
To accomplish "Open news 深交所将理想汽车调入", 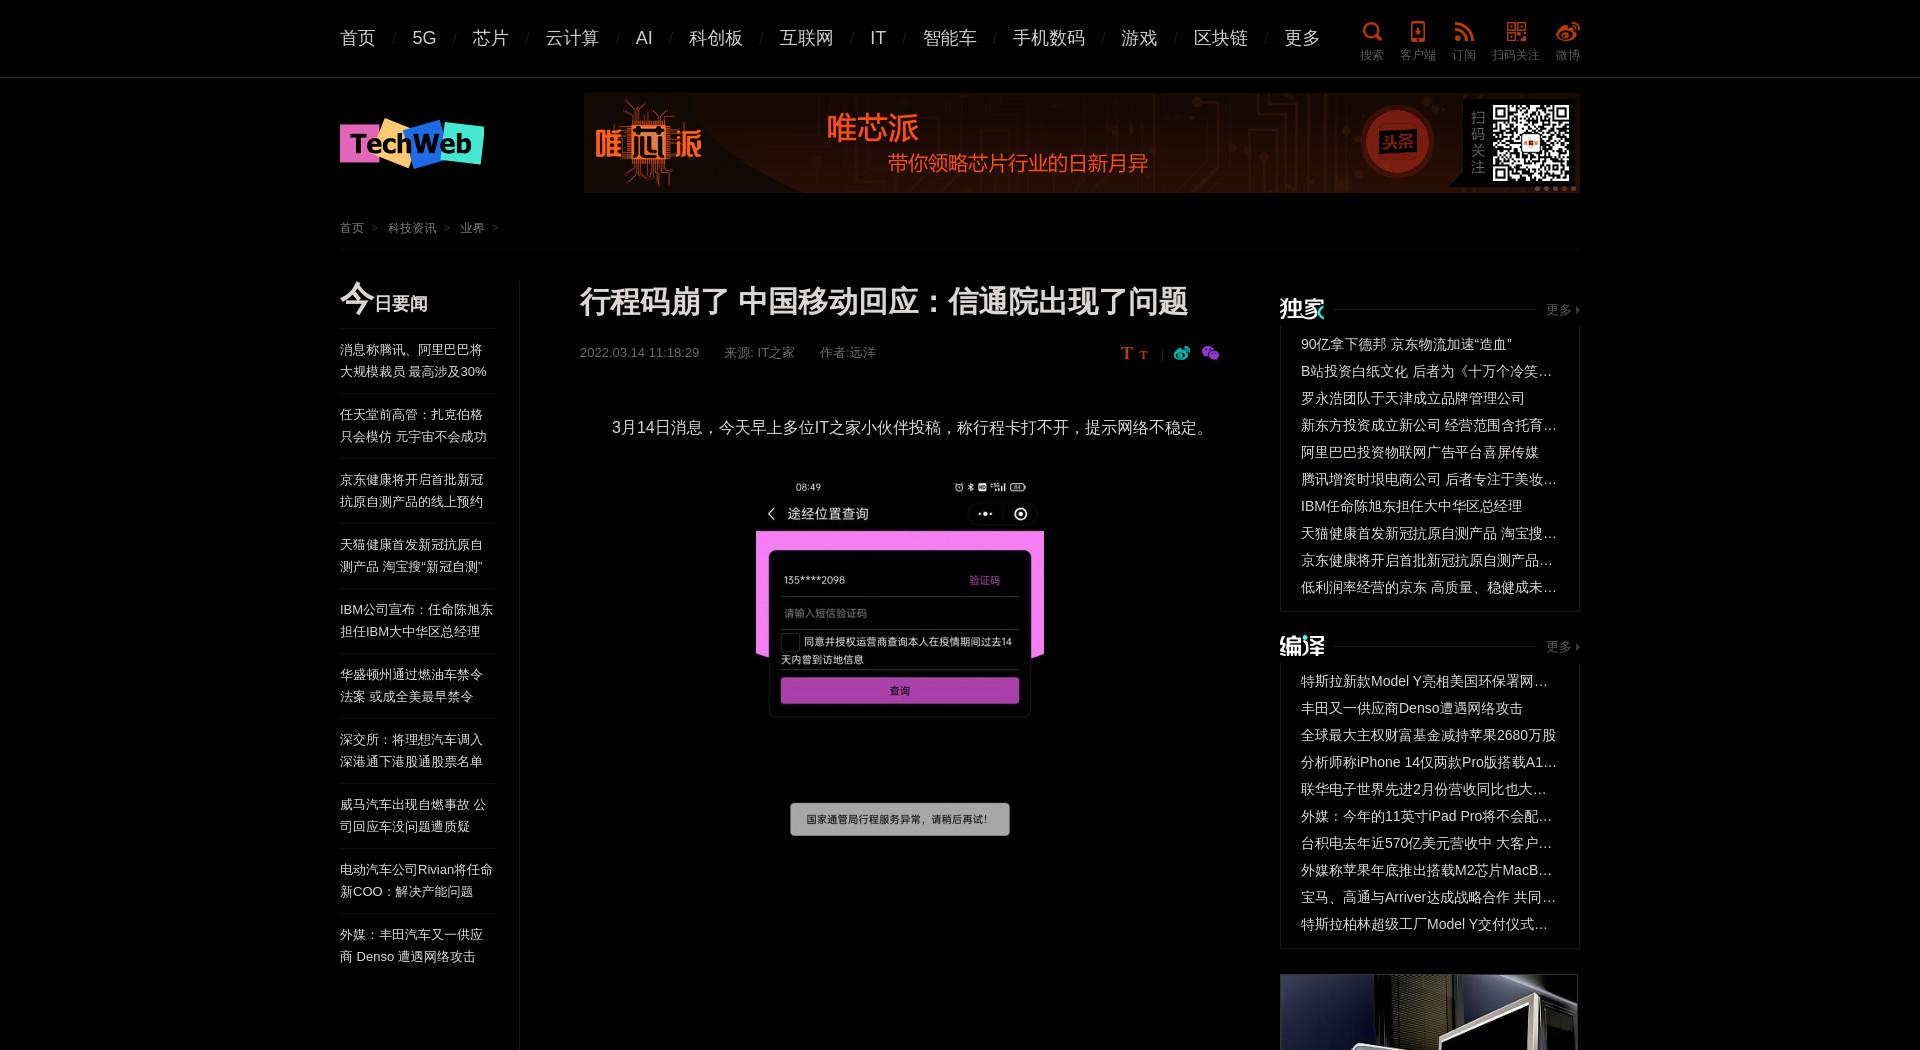I will click(x=412, y=751).
